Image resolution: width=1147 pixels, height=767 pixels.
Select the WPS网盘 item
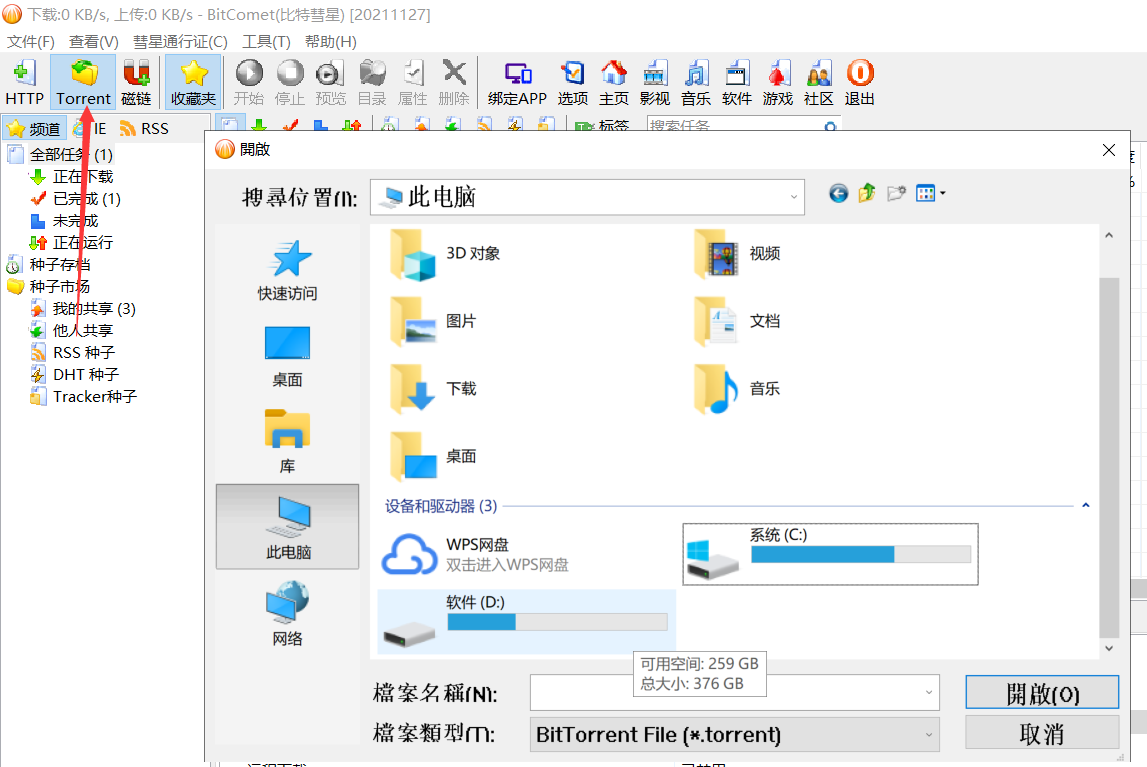[x=475, y=554]
